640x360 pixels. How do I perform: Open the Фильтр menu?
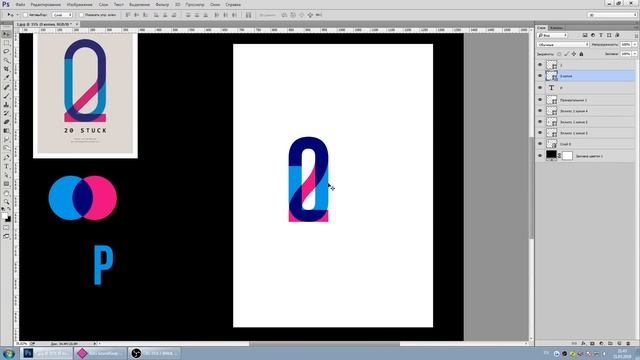(162, 4)
